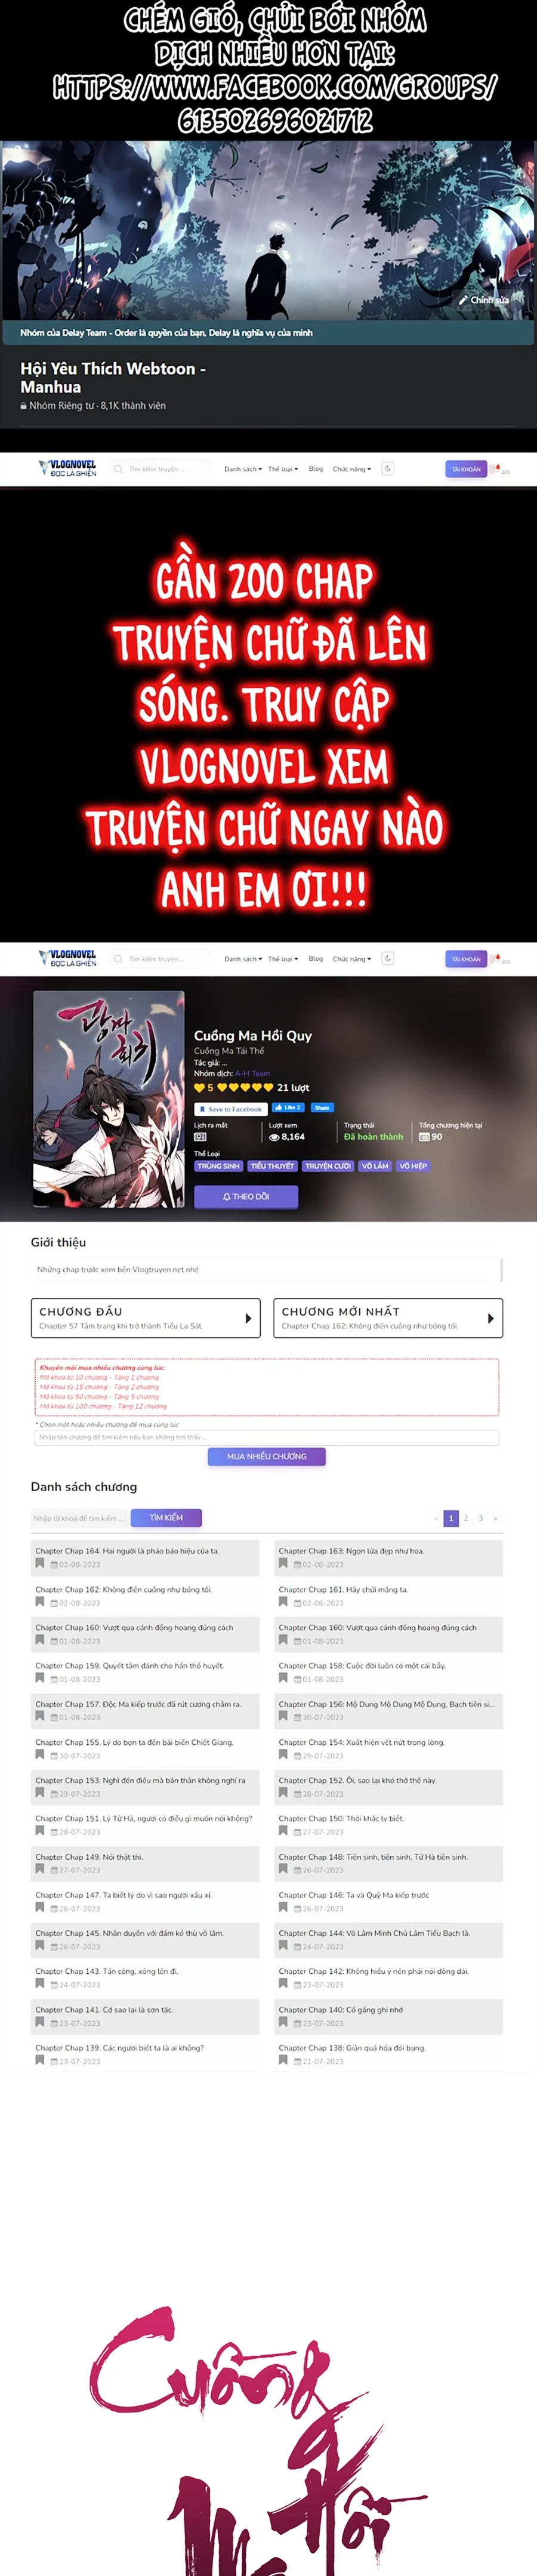Open CHƯƠNG MỚI NHẤT latest chapter box
Screen dimensions: 537x2576
tap(388, 1318)
